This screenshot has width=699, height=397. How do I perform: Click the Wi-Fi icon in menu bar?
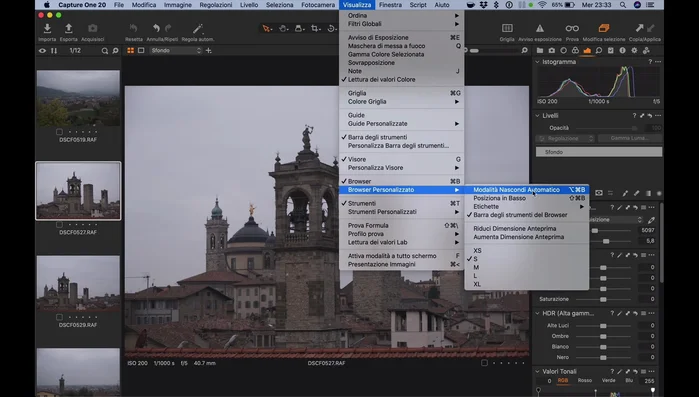(x=542, y=5)
